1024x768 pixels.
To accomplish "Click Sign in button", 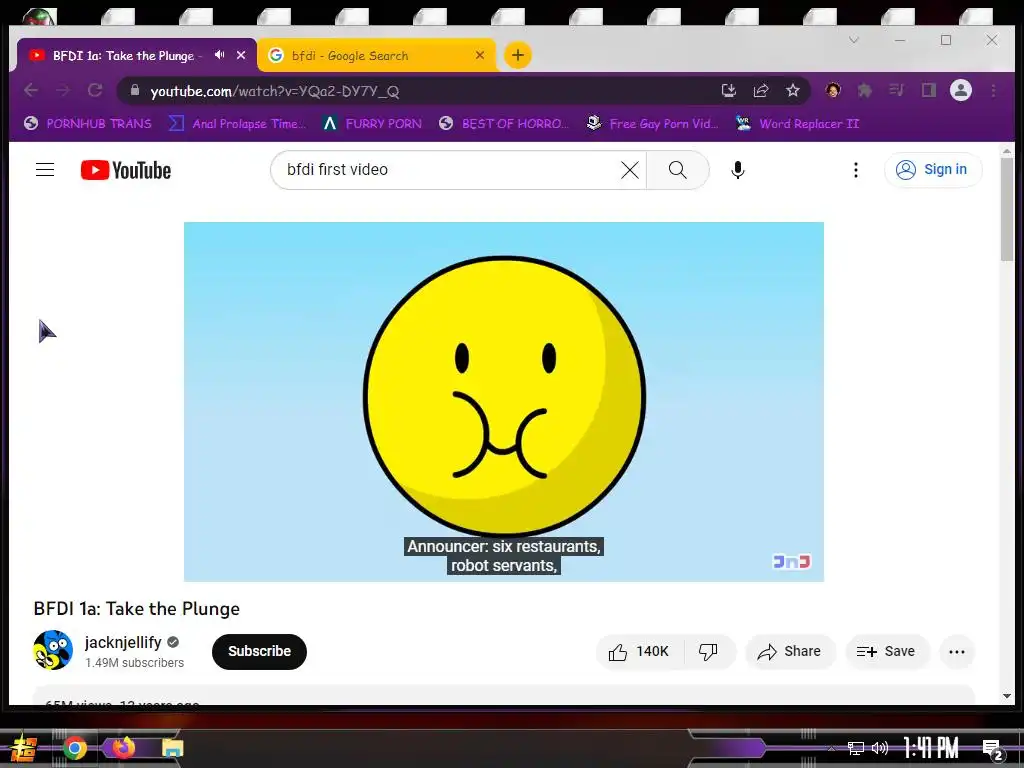I will (933, 170).
